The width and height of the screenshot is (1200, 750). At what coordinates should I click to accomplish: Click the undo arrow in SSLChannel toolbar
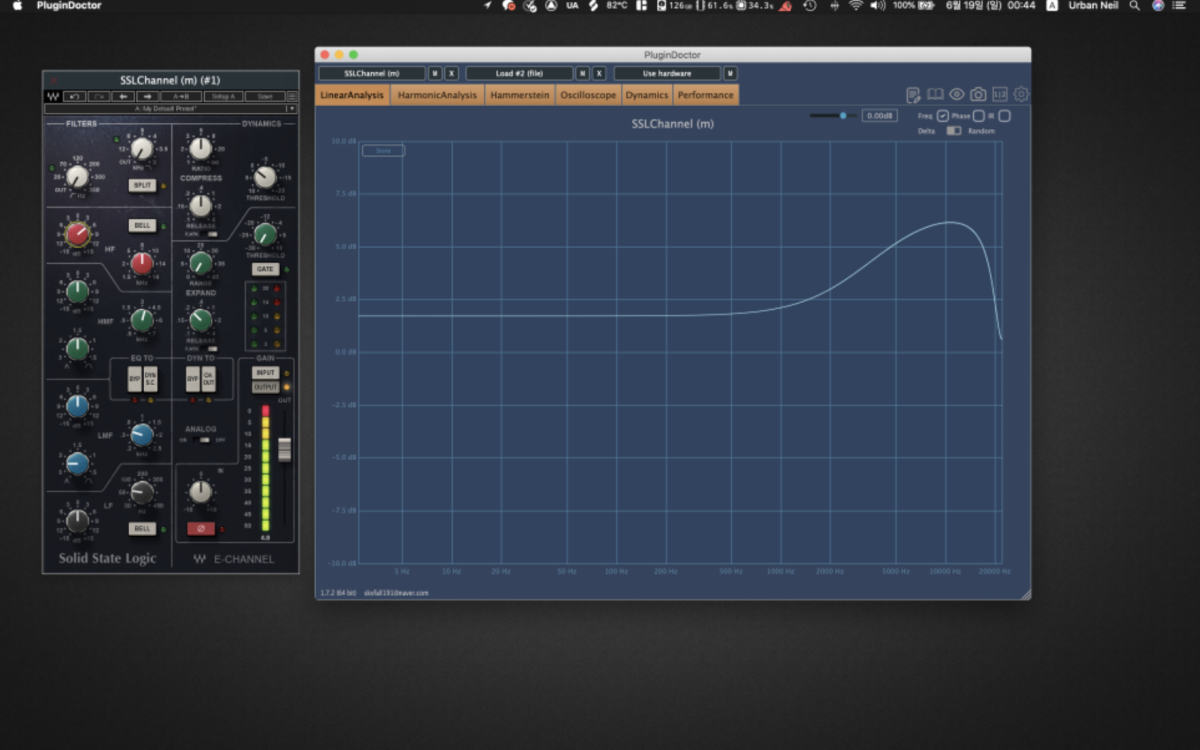(x=74, y=97)
